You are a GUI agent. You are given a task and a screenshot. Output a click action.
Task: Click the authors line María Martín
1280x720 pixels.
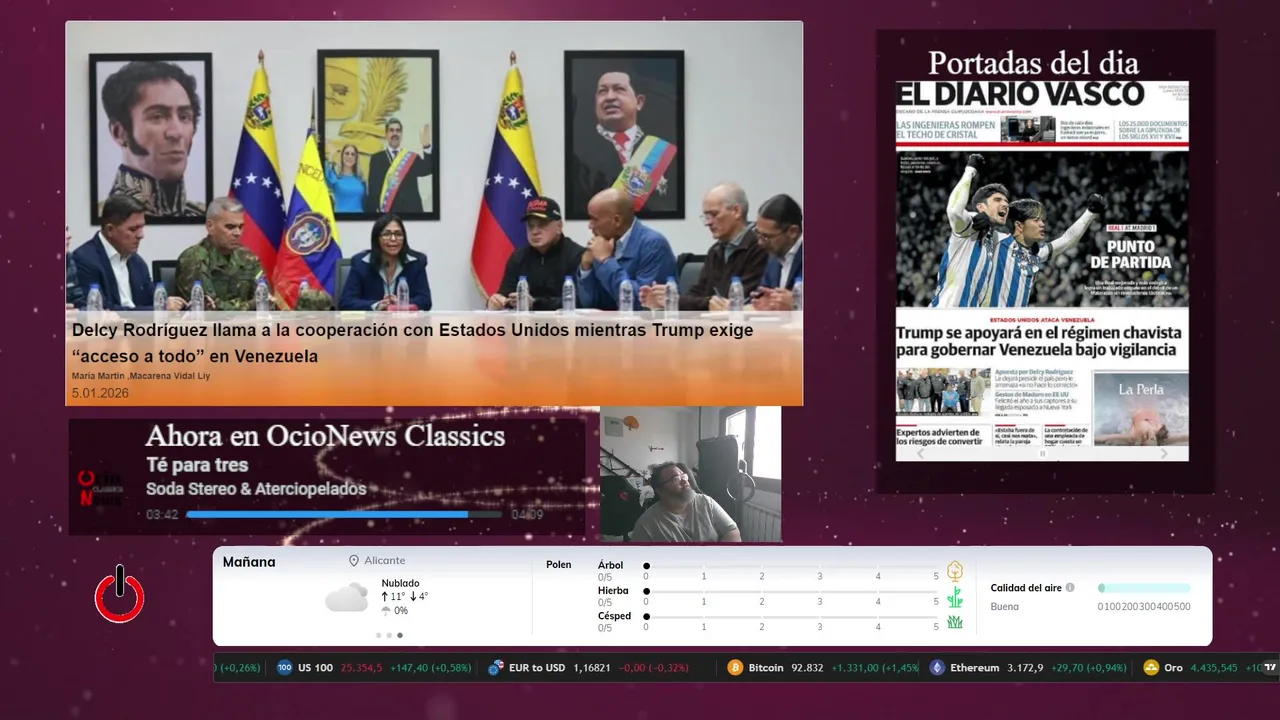[x=141, y=376]
